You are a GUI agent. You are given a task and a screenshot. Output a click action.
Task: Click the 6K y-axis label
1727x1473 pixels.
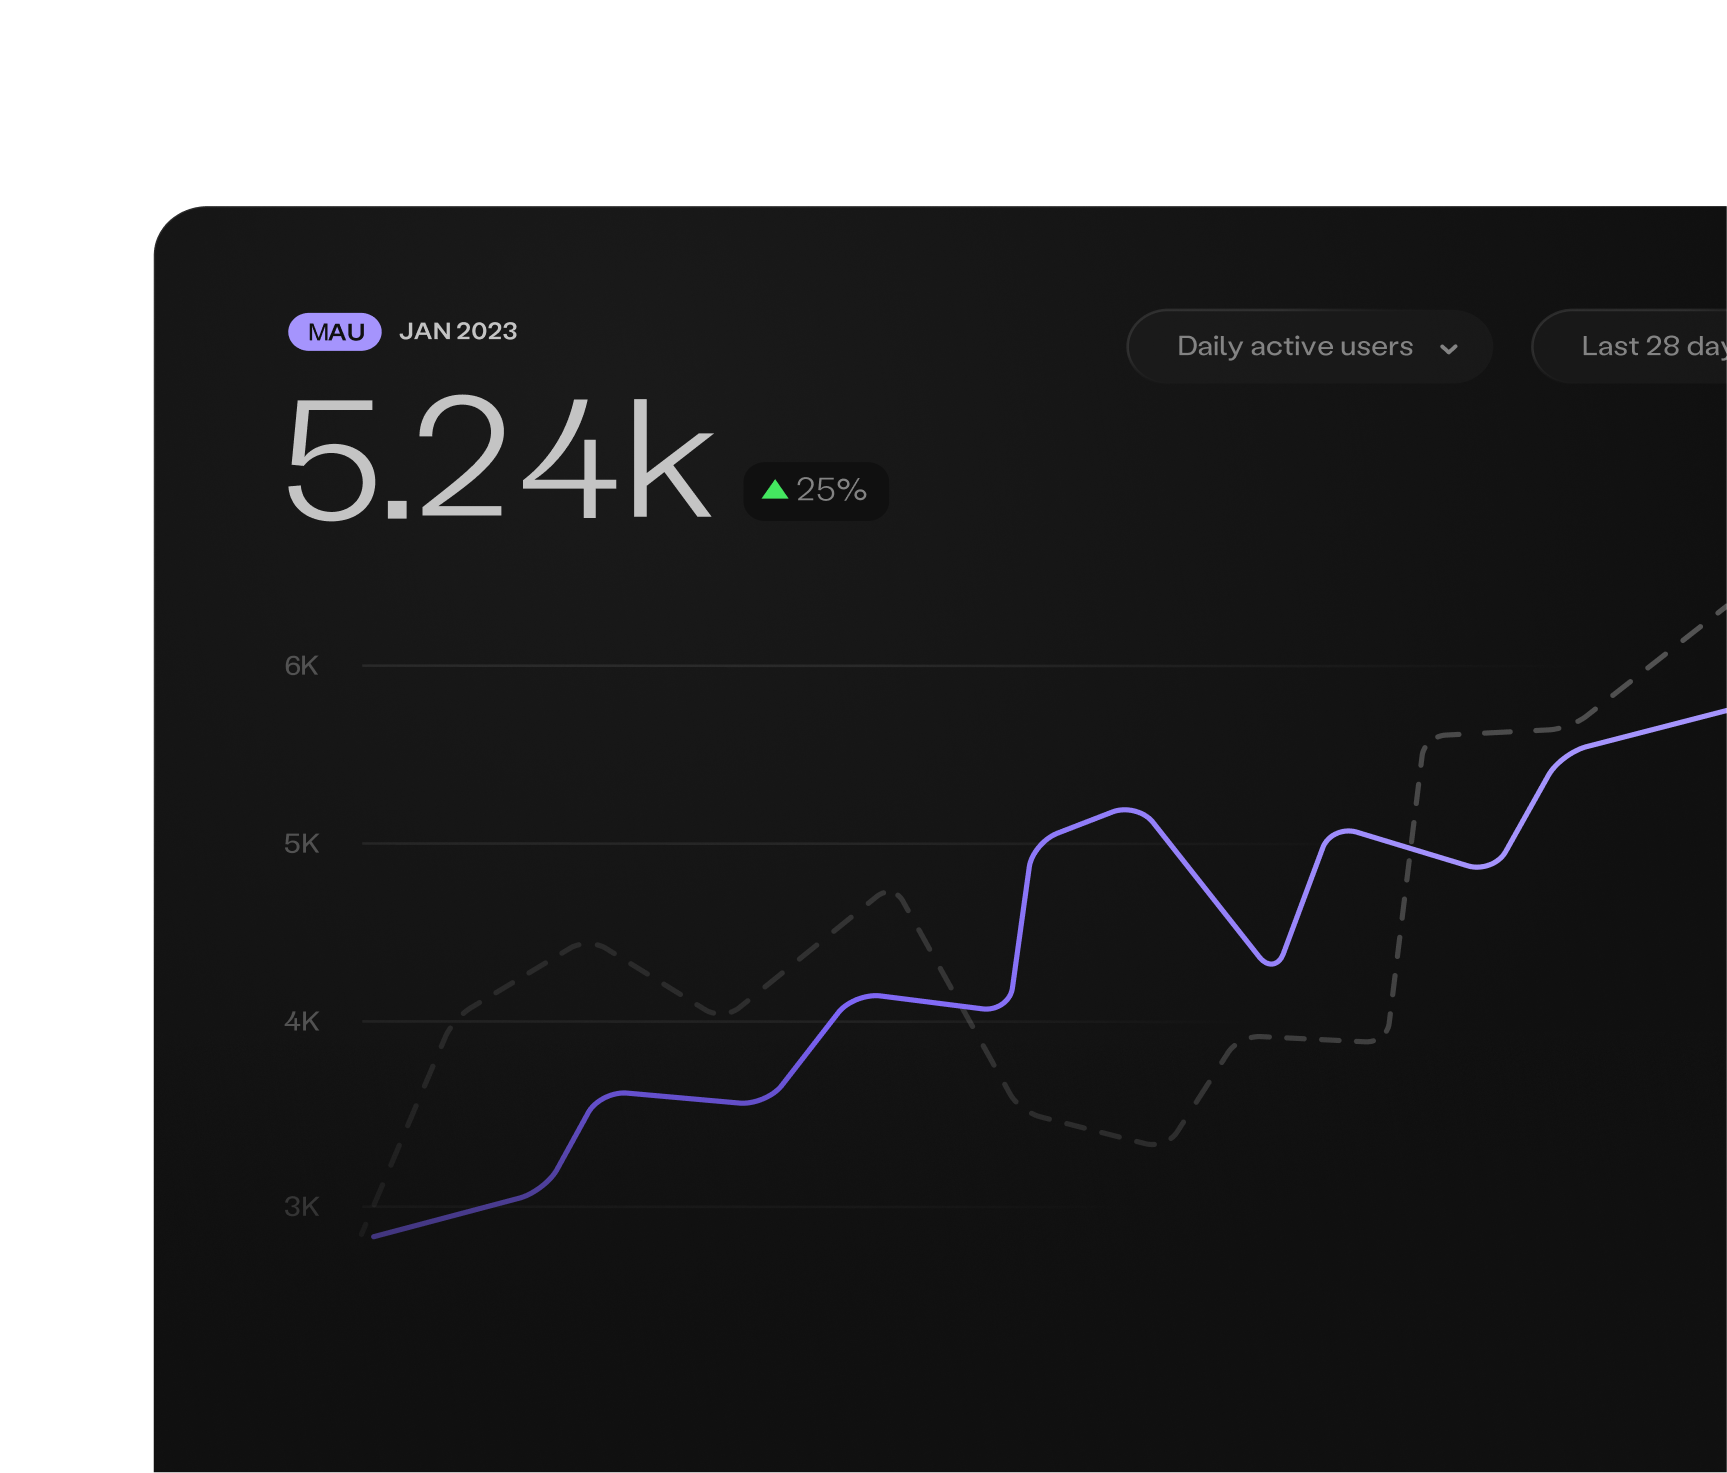pos(301,666)
